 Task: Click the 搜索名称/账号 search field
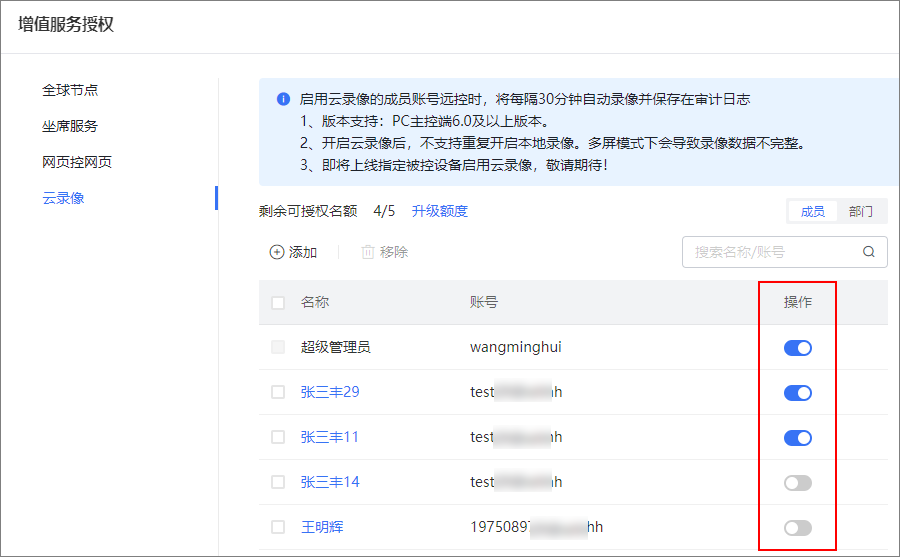(x=770, y=252)
